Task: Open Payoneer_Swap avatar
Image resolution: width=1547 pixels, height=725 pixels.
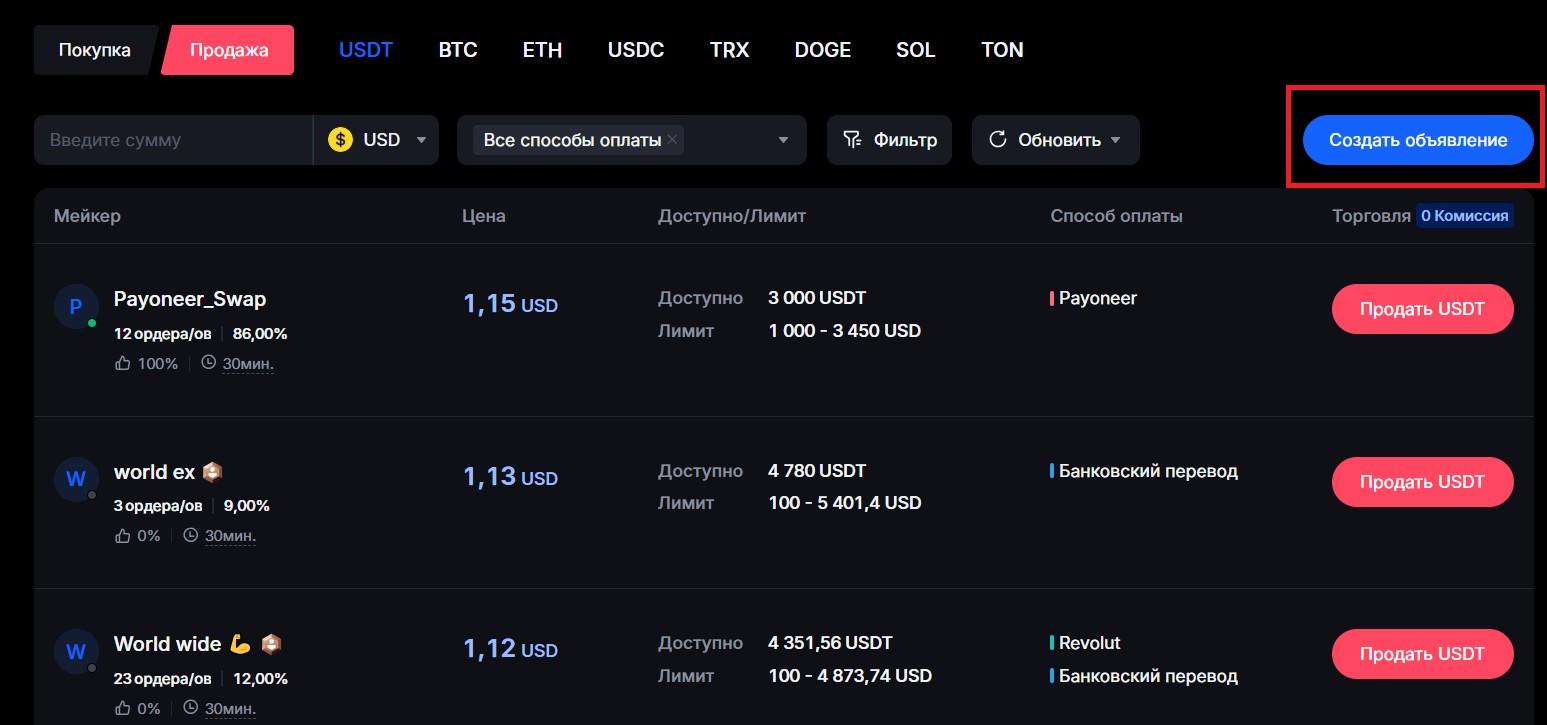Action: [75, 307]
